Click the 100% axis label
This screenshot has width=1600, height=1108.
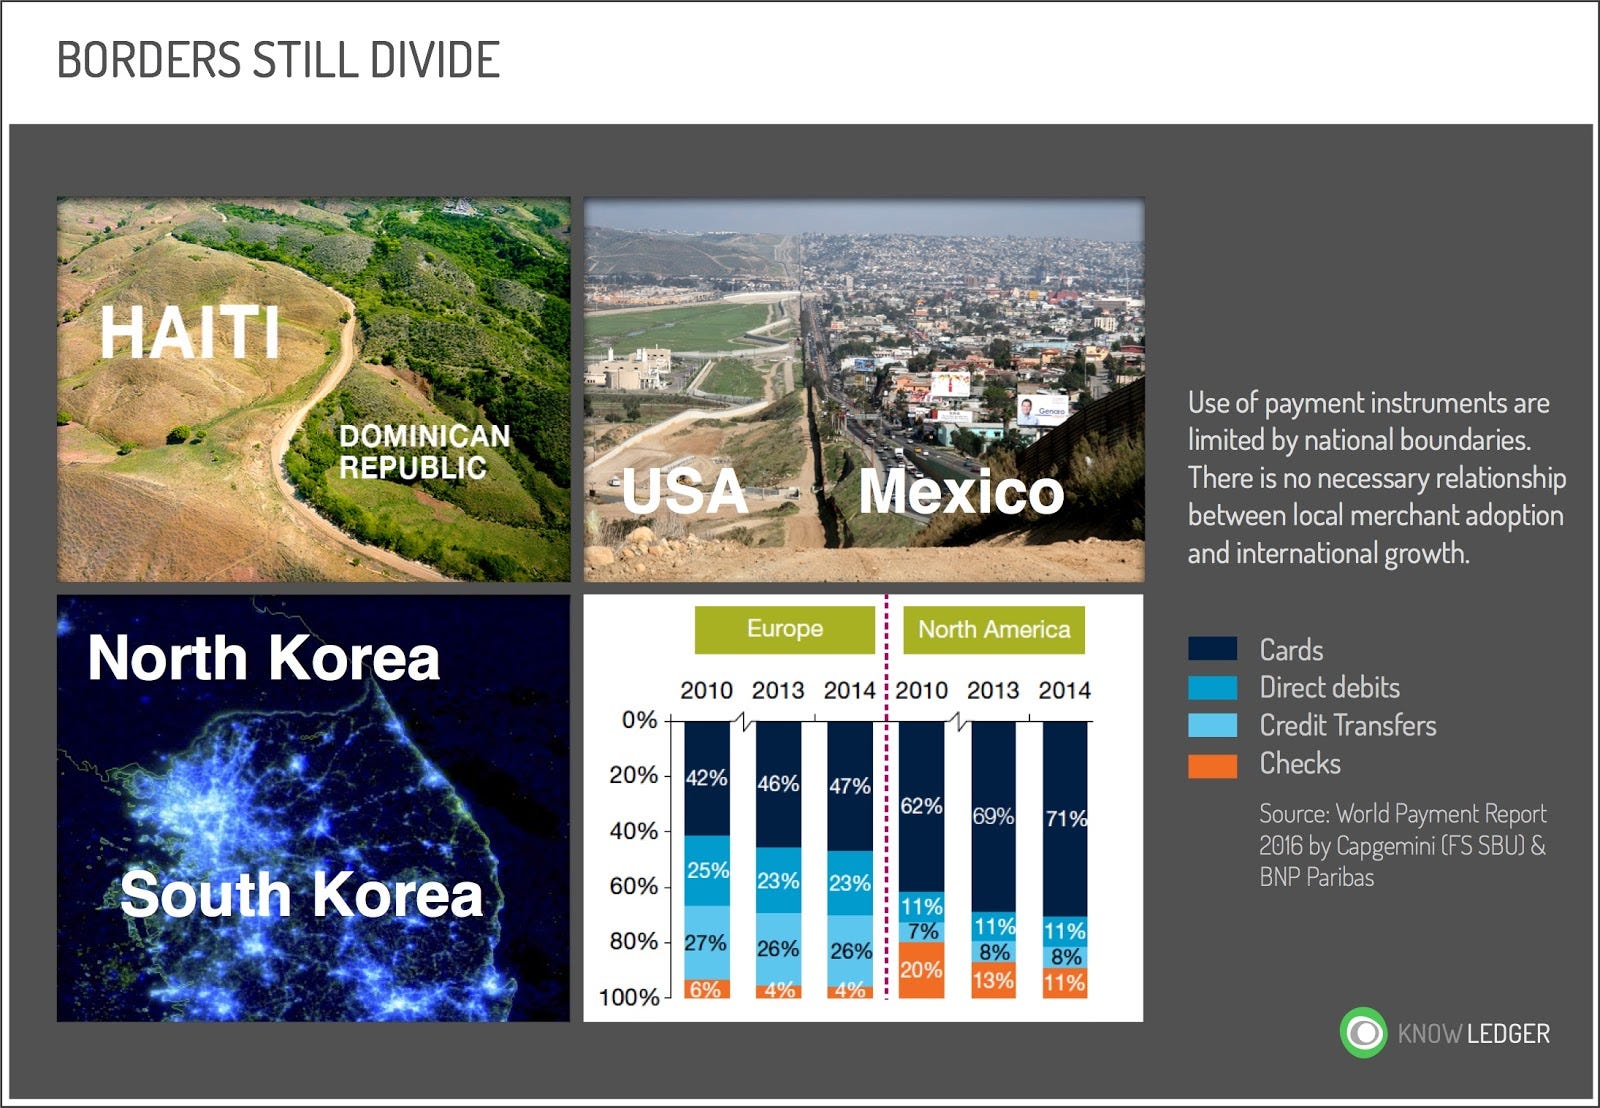point(629,997)
